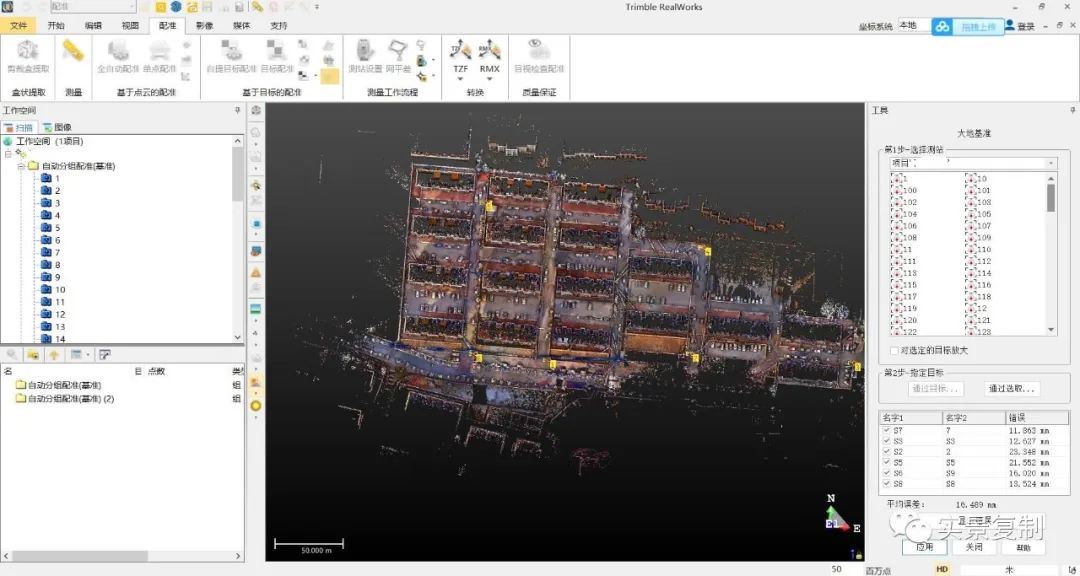
Task: Switch to the 开始 ribbon tab
Action: click(56, 25)
